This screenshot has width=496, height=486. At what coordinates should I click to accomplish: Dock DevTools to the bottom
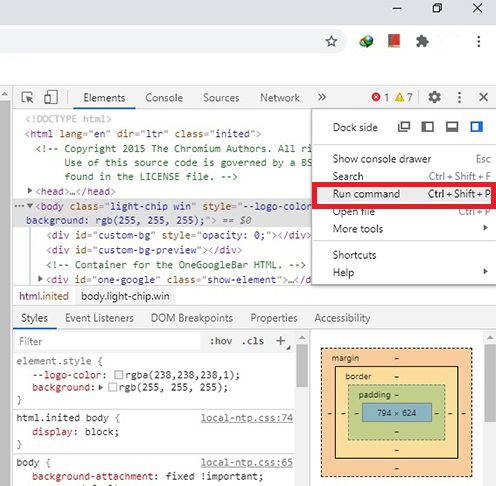pos(452,127)
